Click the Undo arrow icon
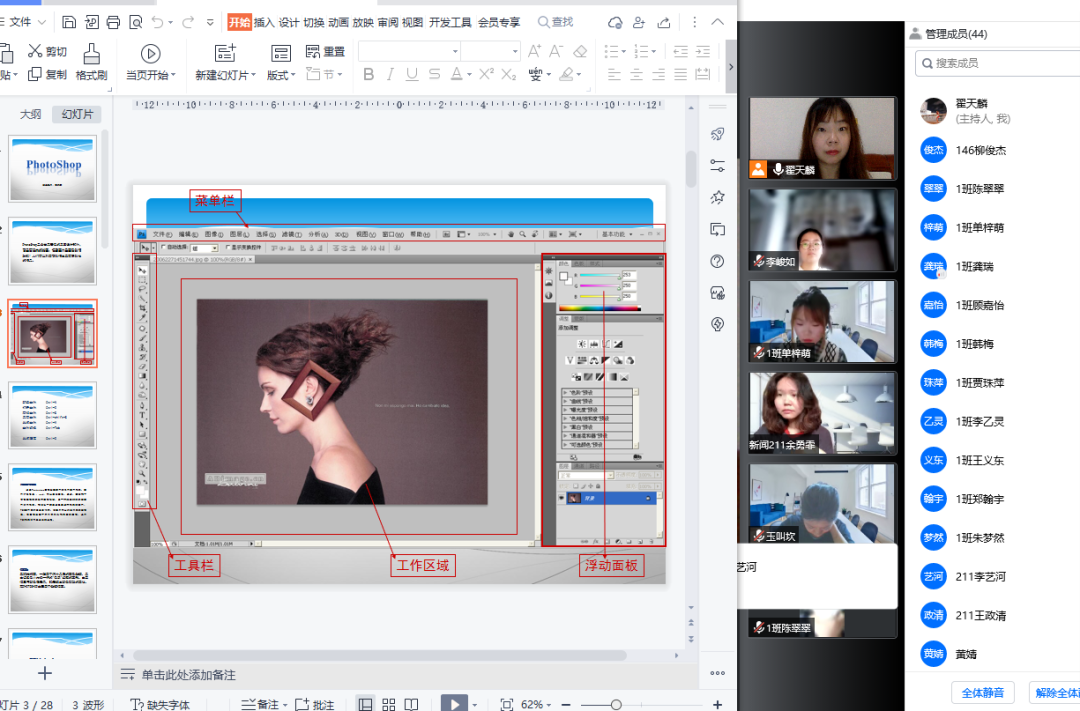The image size is (1080, 711). 158,22
